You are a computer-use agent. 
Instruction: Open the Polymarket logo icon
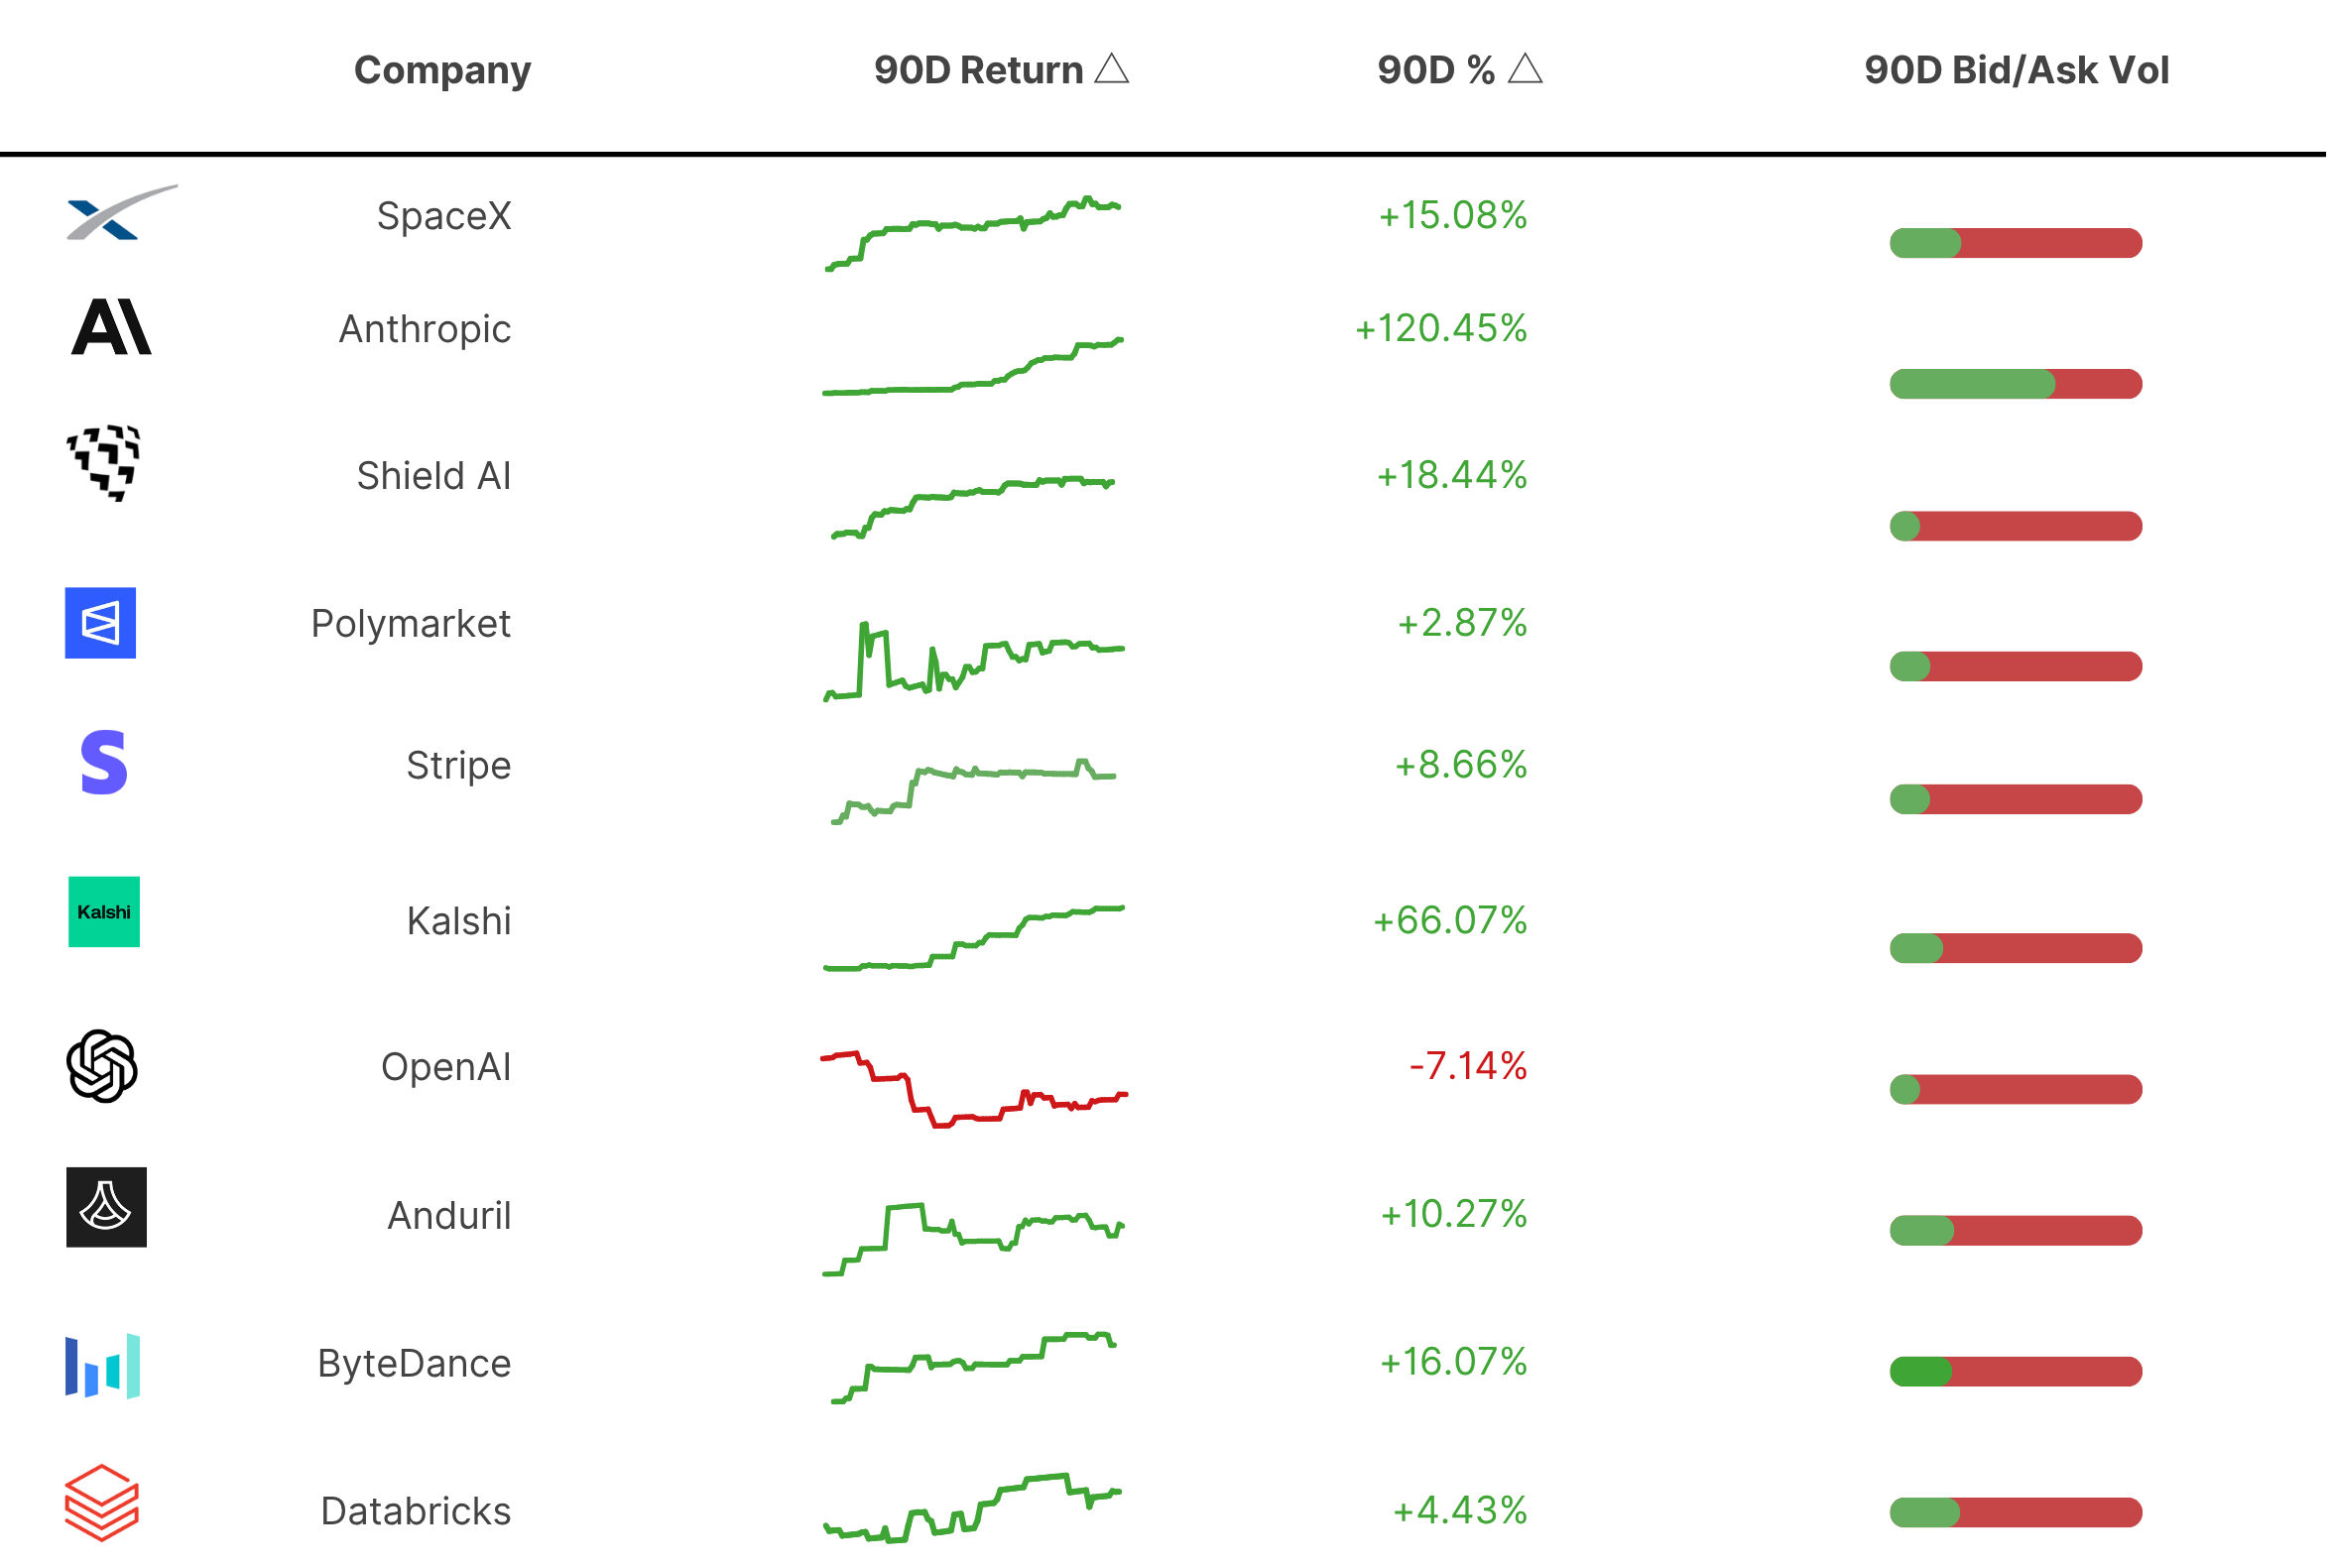pyautogui.click(x=101, y=623)
